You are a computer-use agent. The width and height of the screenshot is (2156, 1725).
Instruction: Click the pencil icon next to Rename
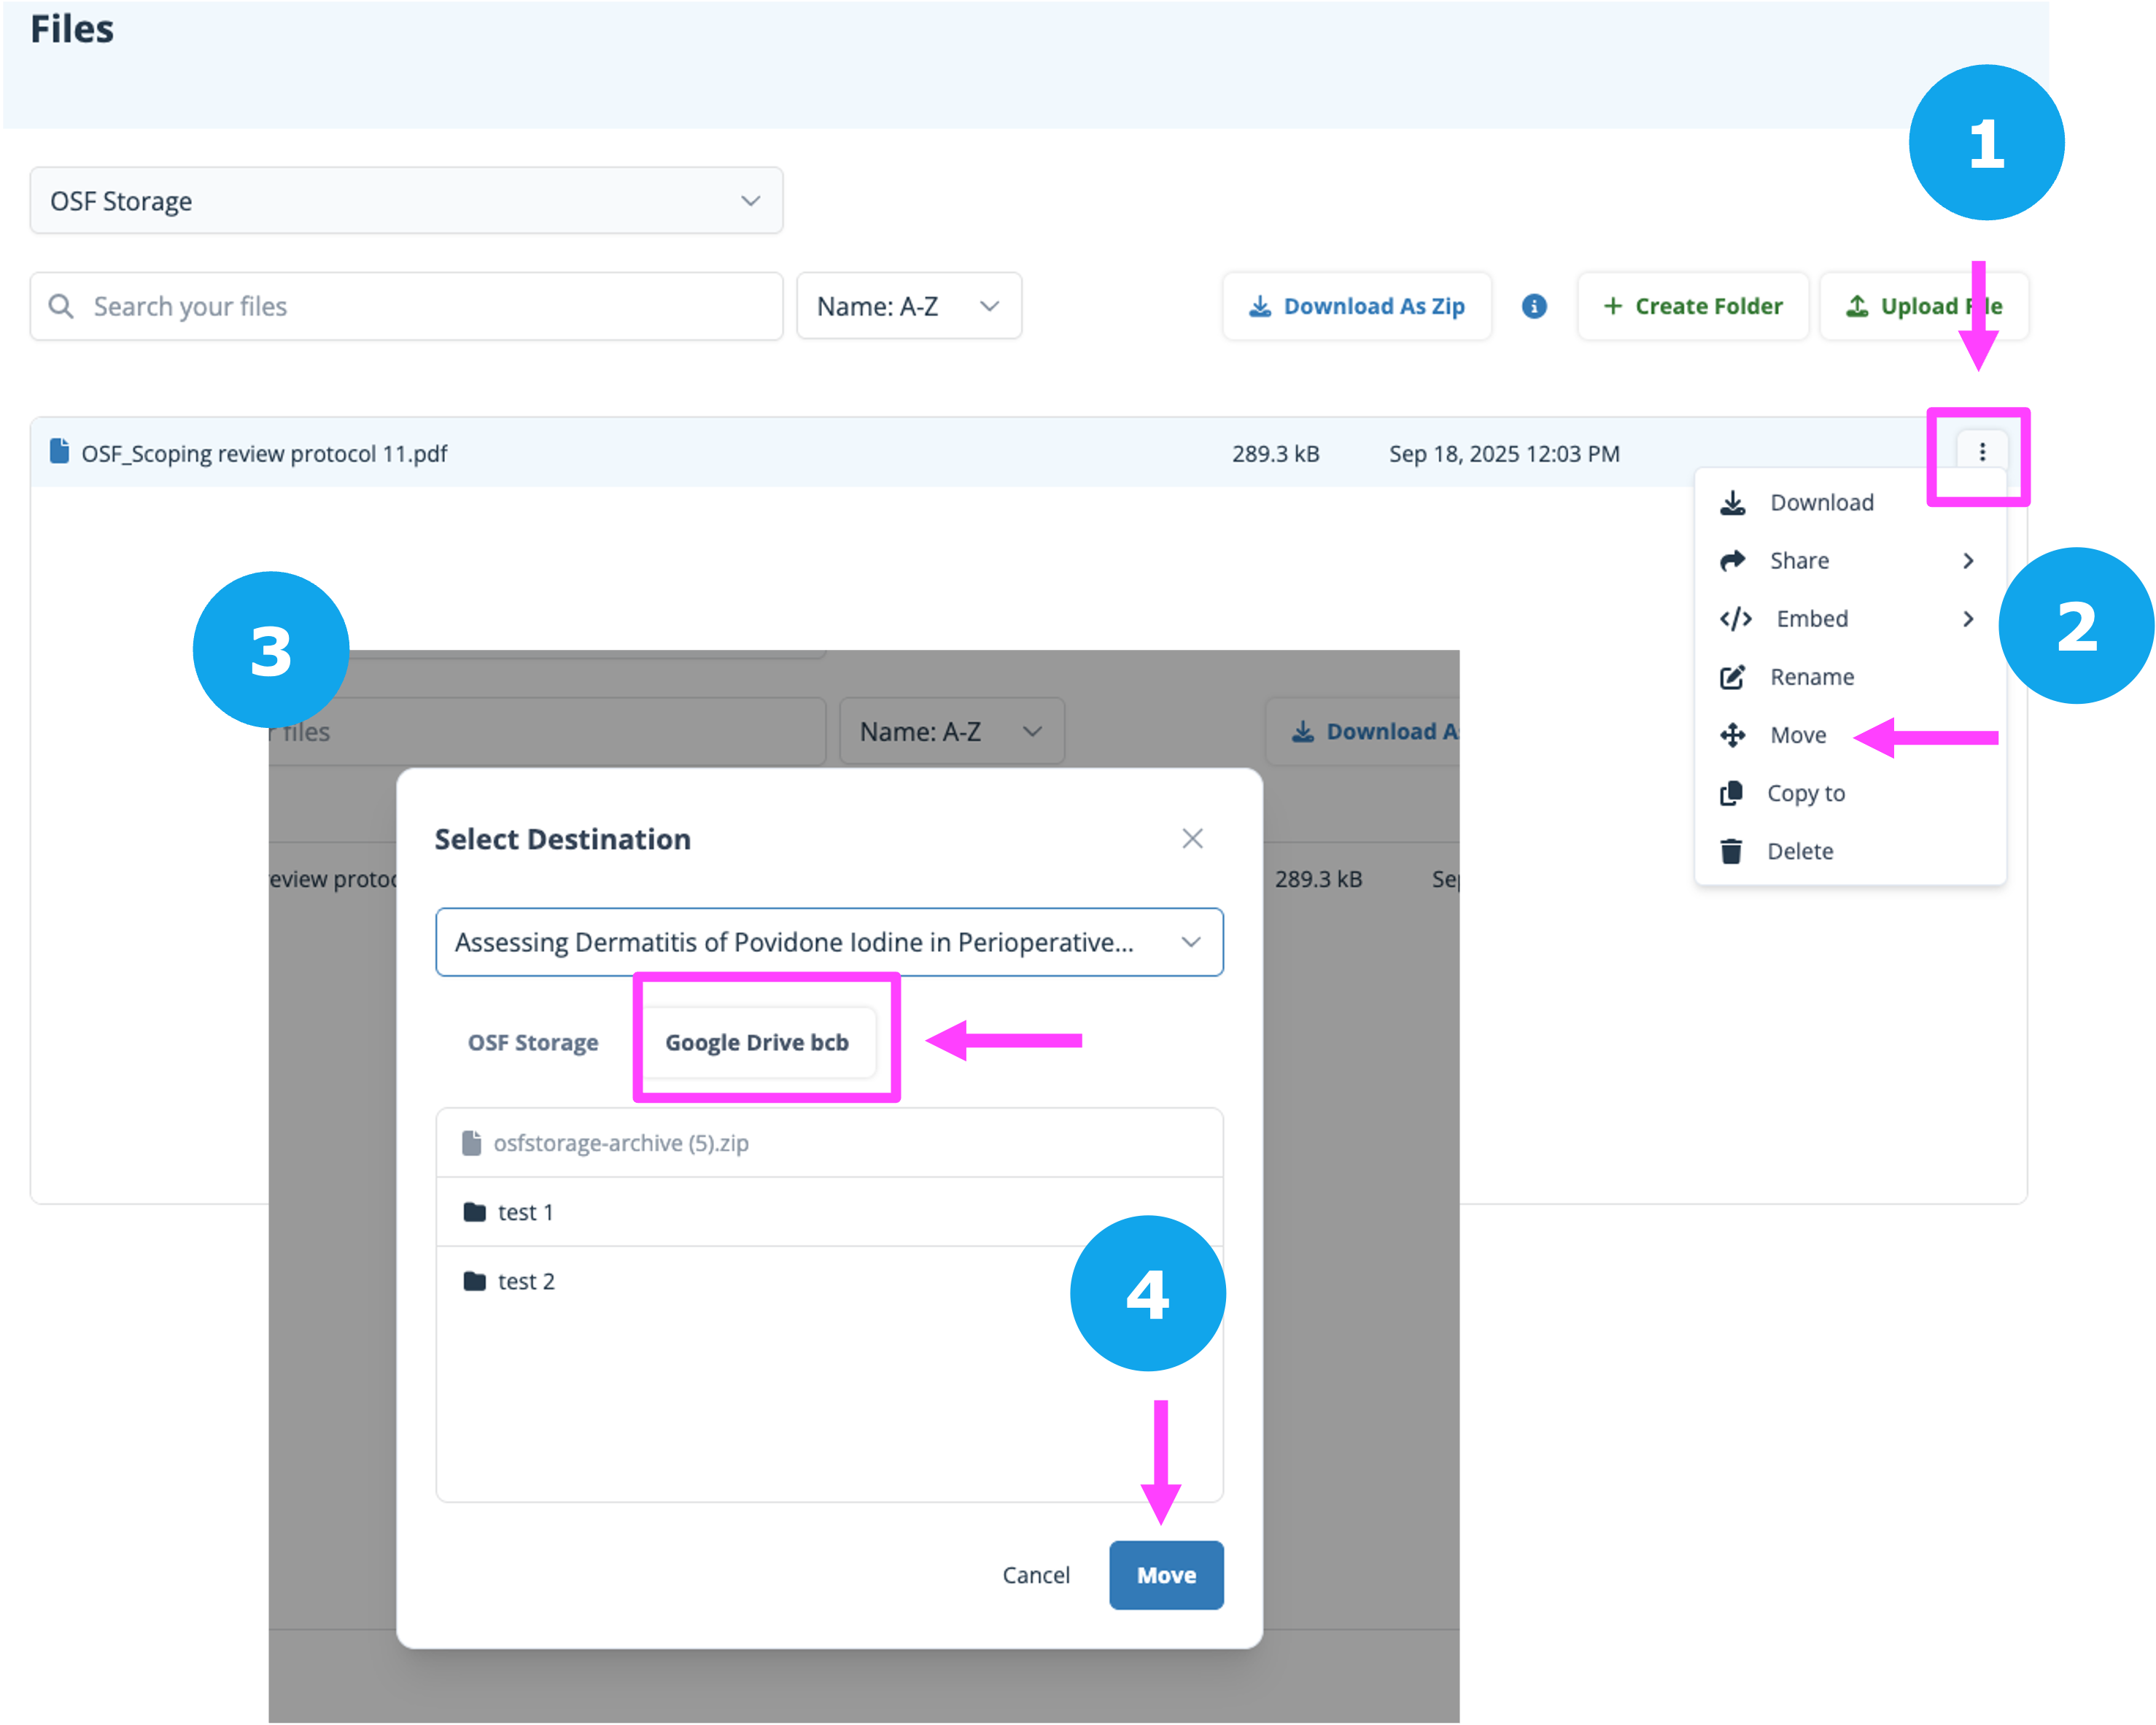pos(1731,677)
